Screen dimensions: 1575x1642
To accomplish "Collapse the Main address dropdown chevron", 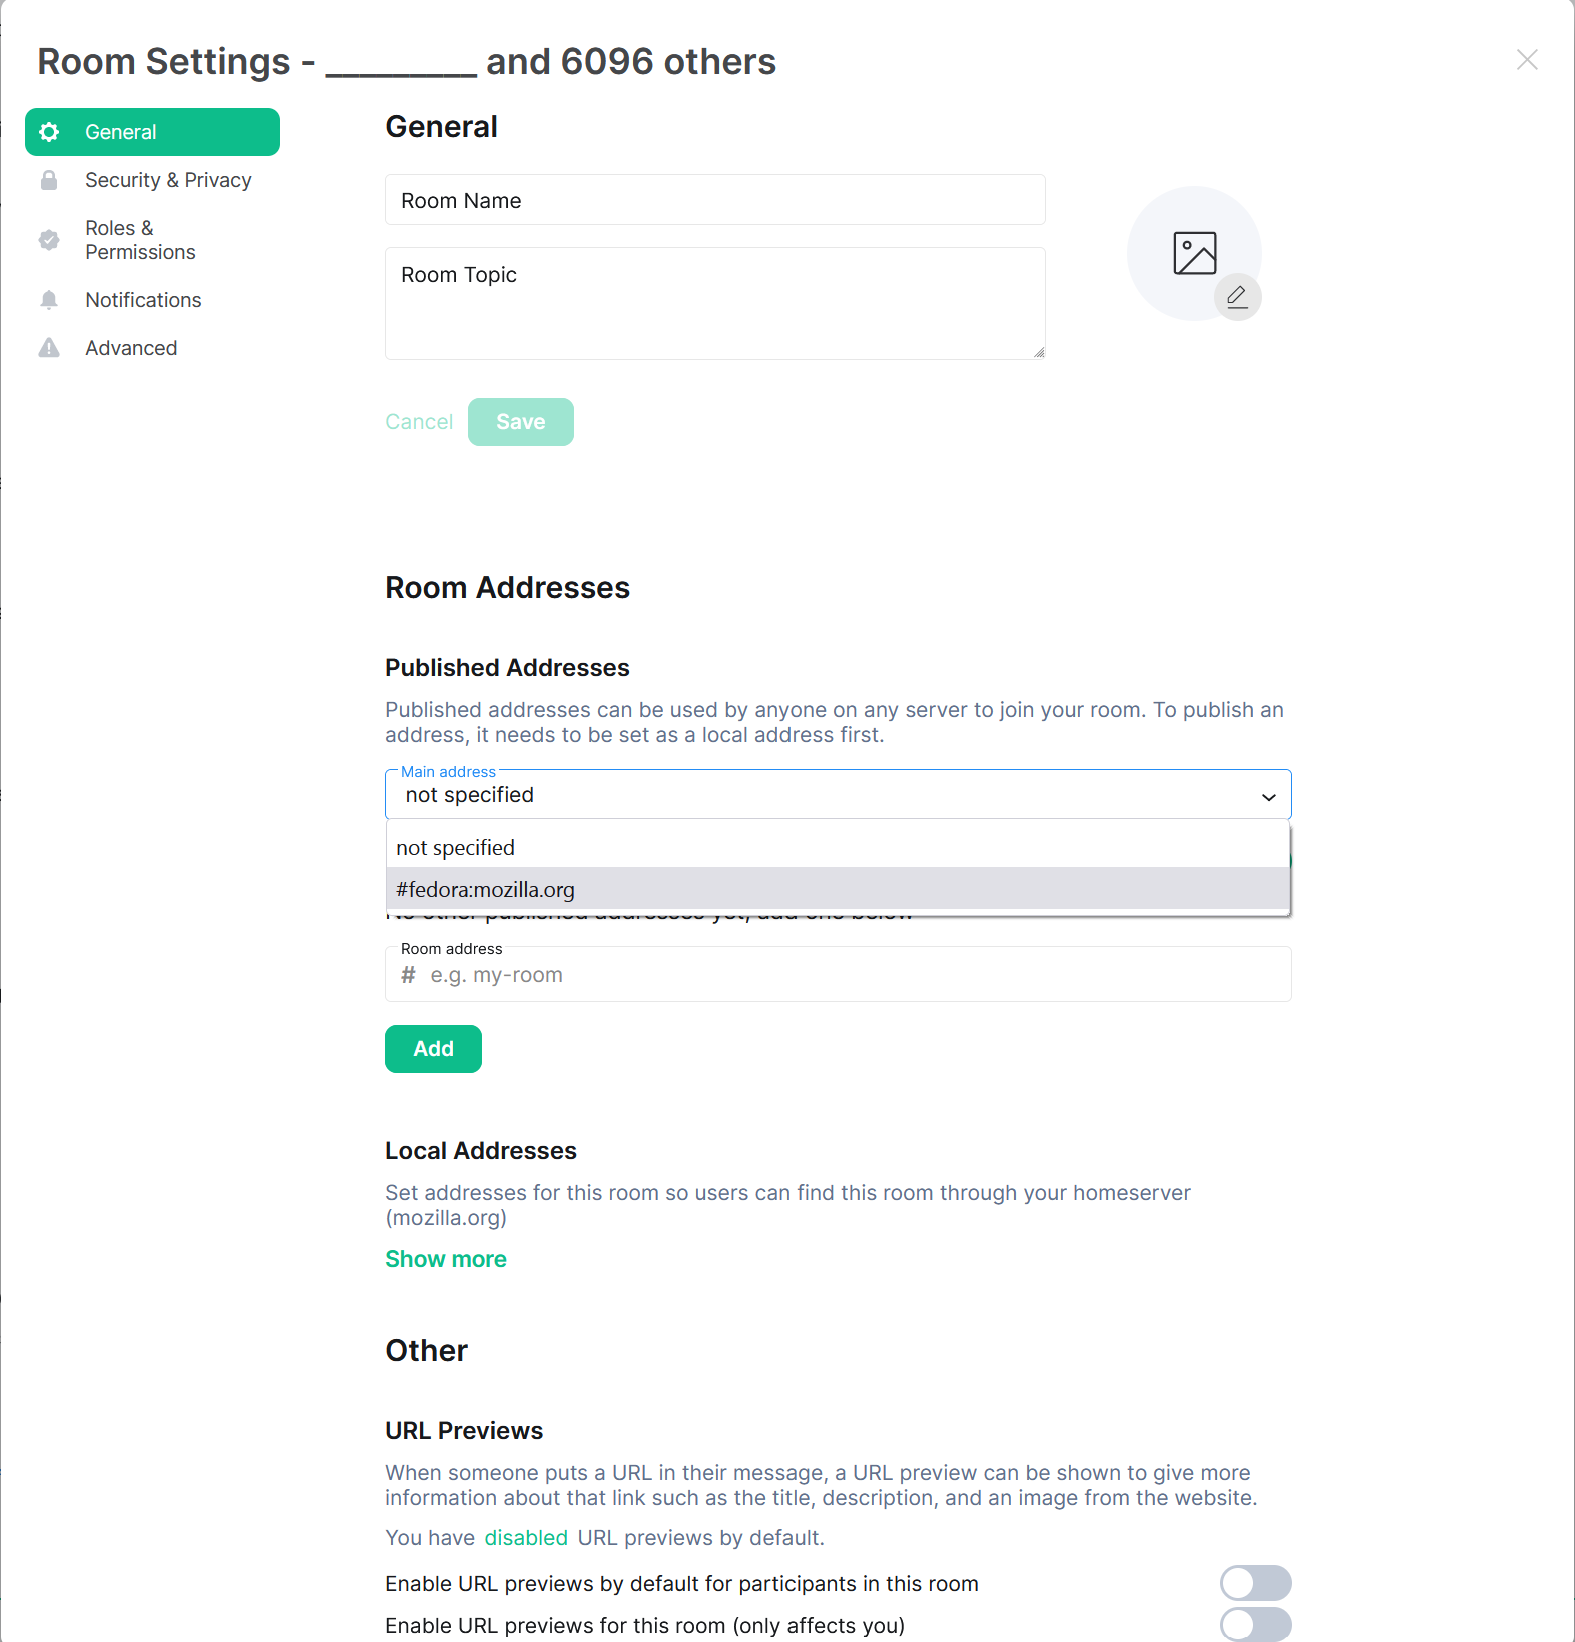I will (x=1269, y=797).
